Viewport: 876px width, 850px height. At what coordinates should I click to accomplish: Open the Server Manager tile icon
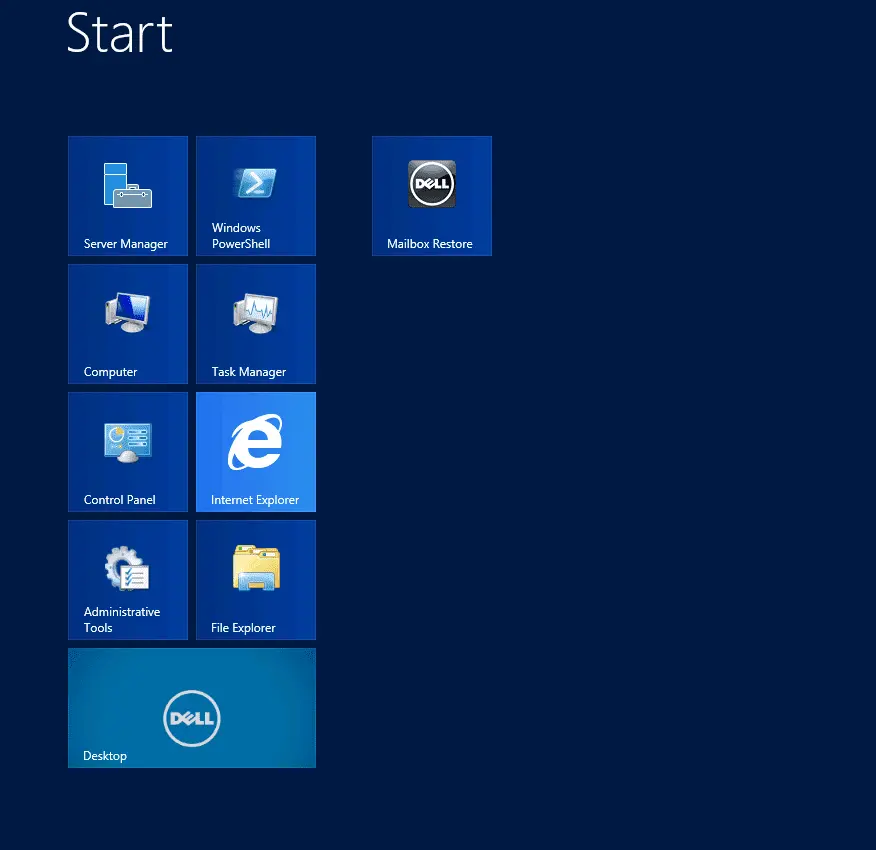128,185
